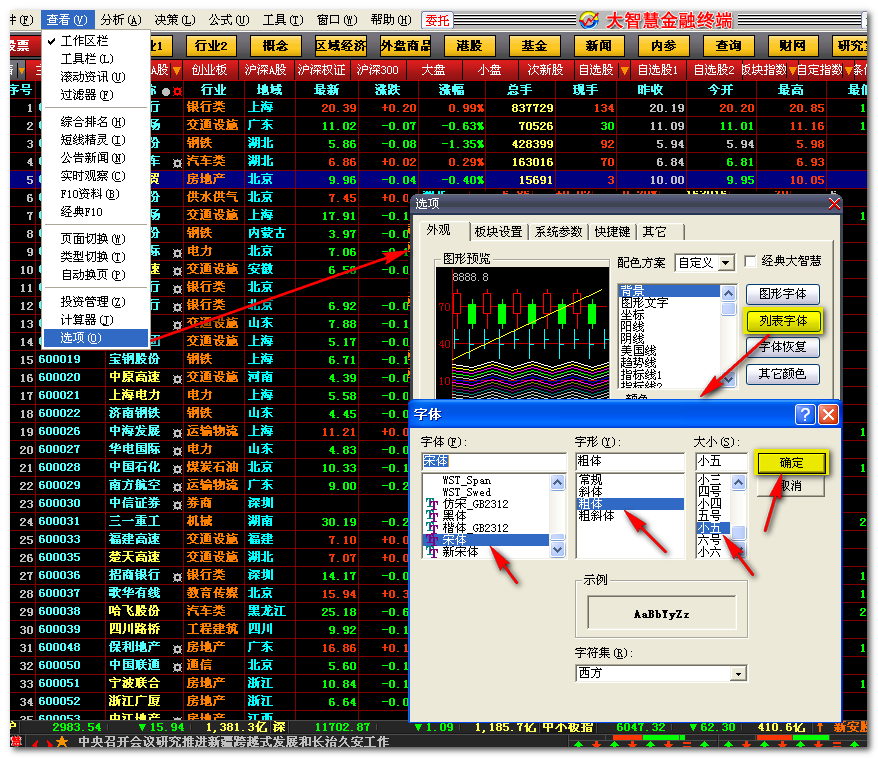878x758 pixels.
Task: Click the 沪深300 market tab
Action: tap(377, 71)
